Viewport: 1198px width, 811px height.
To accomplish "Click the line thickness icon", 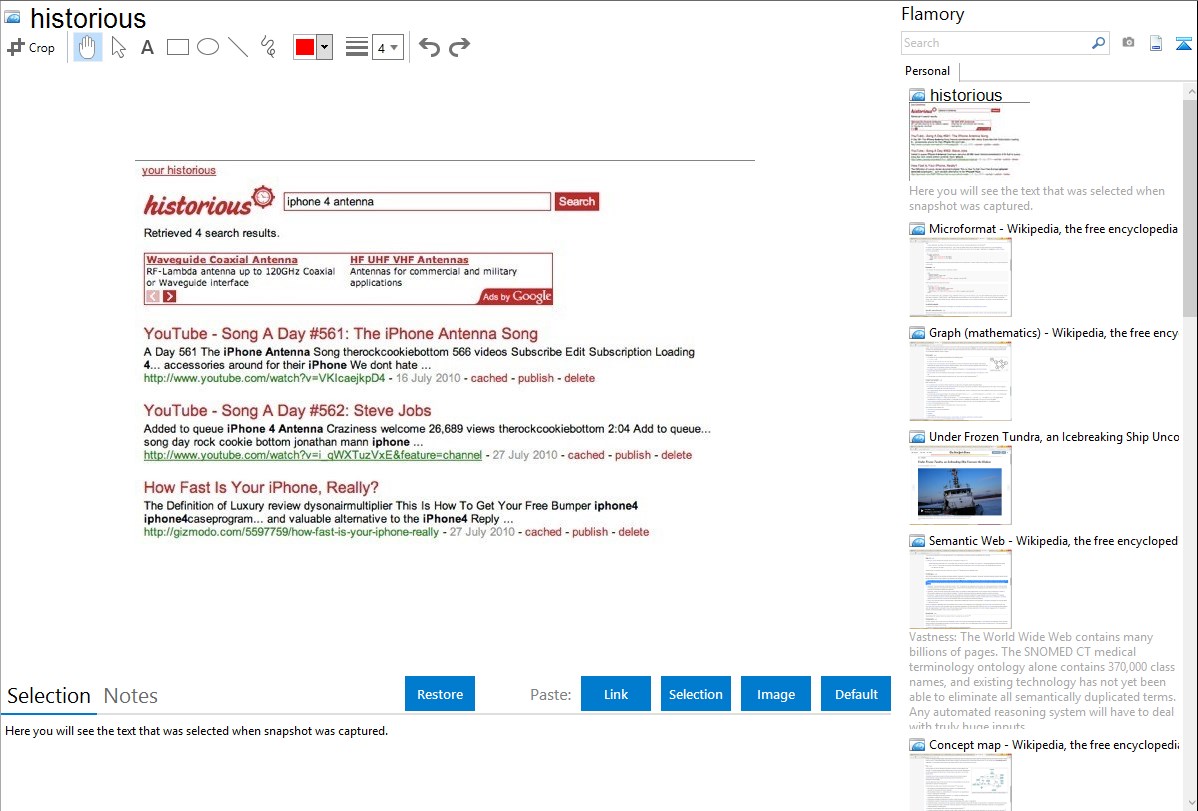I will tap(357, 47).
